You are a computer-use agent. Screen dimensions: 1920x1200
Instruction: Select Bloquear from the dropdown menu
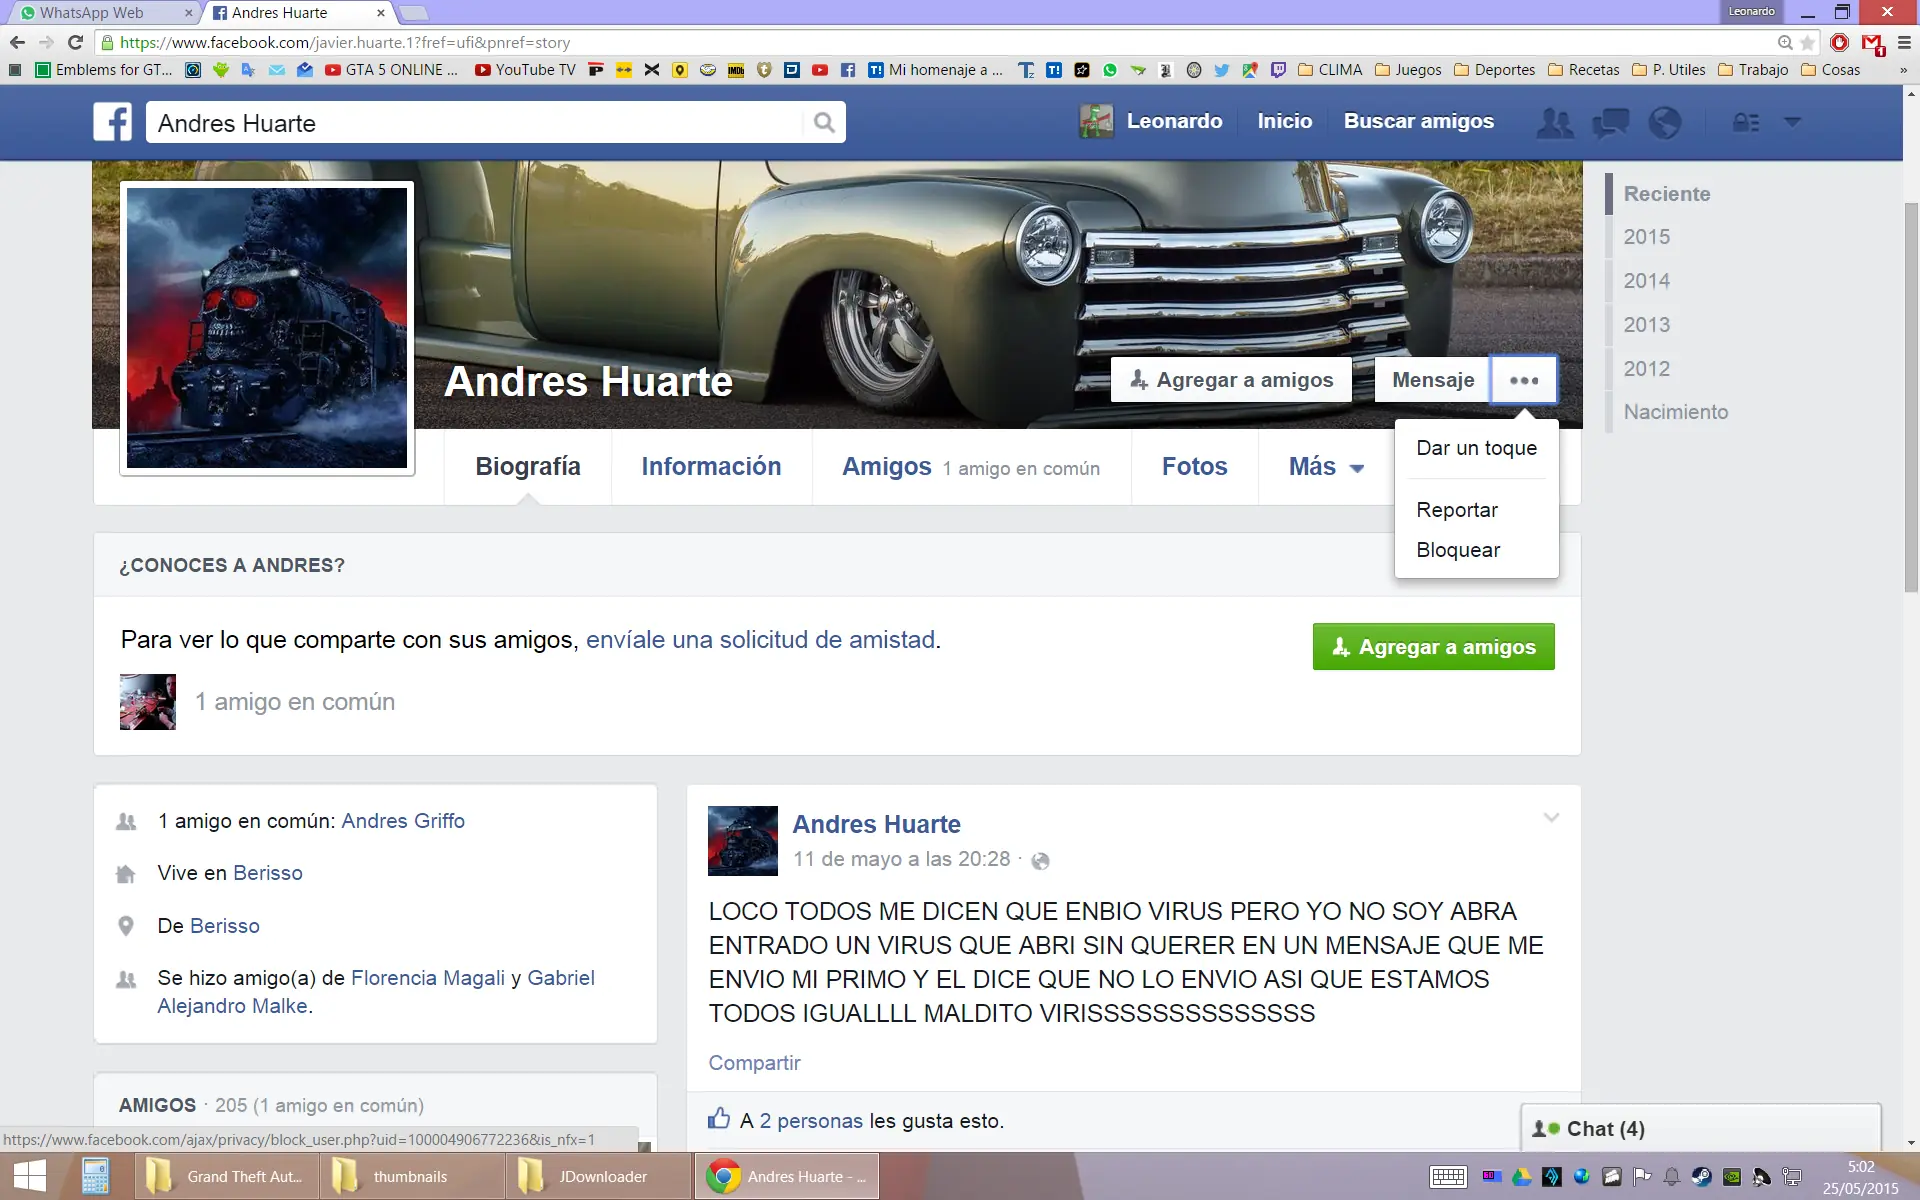pos(1458,550)
